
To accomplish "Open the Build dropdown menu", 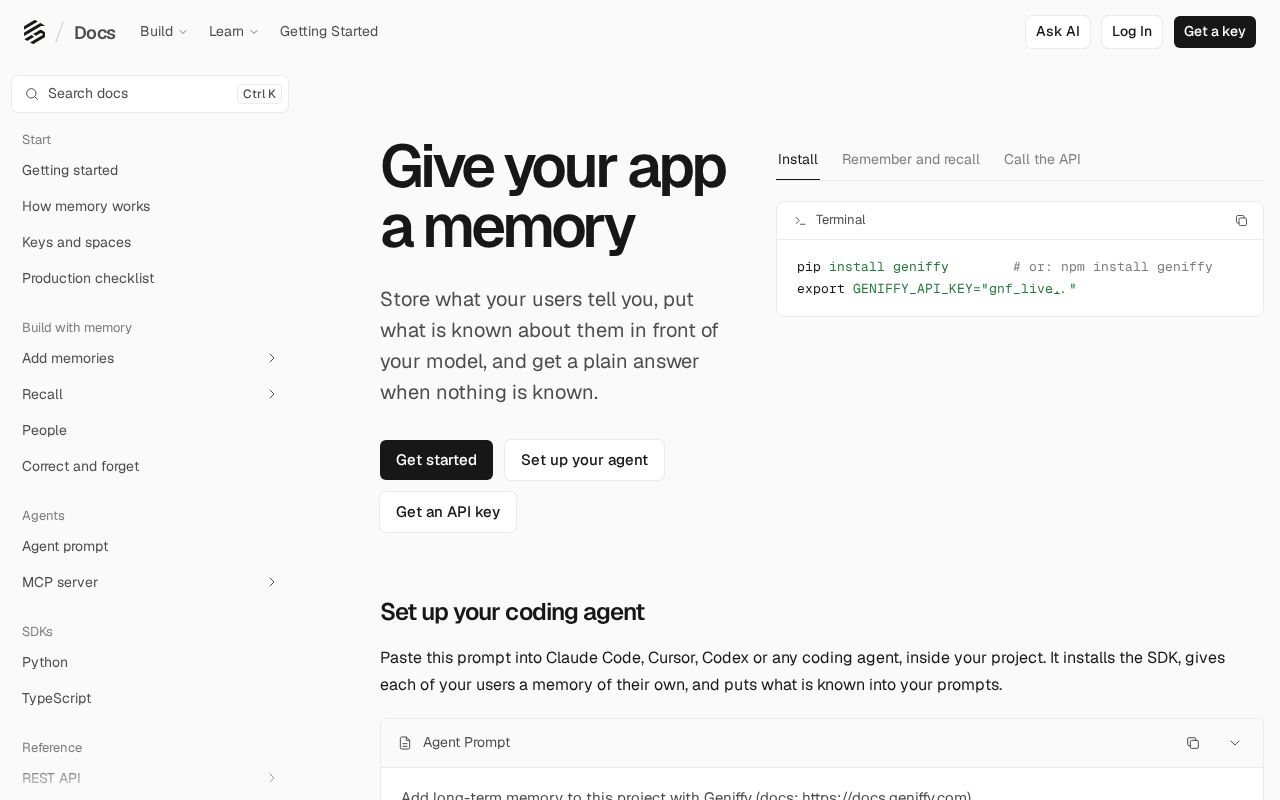I will [x=164, y=32].
